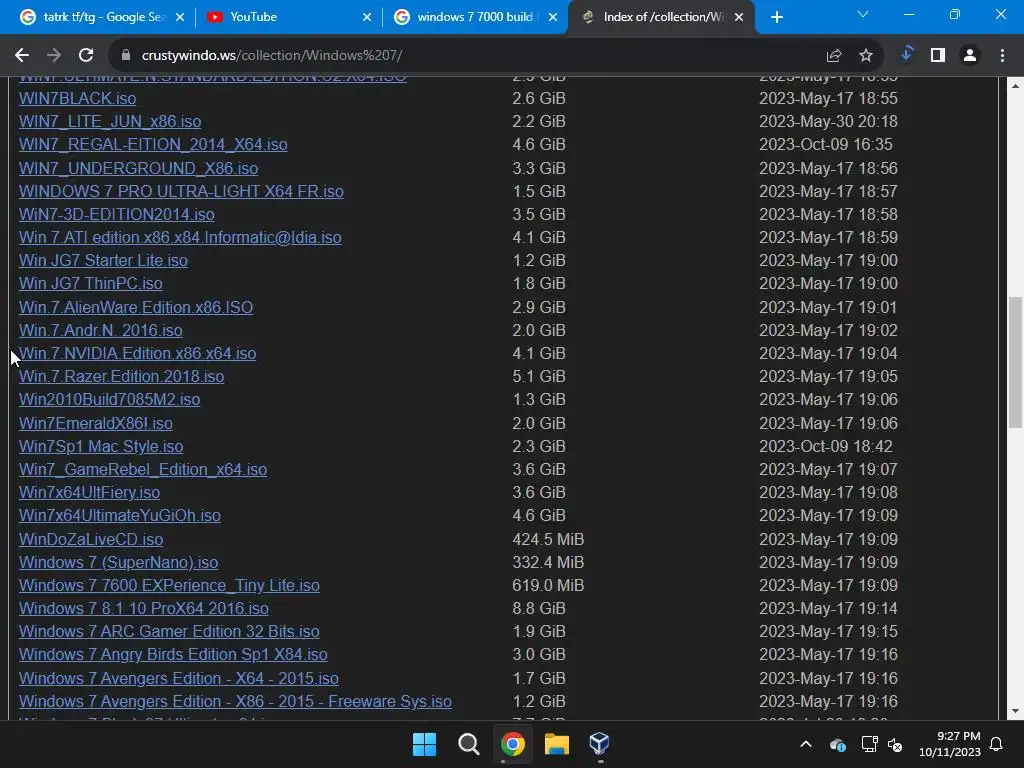This screenshot has height=768, width=1024.
Task: Open Windows 7 (SuperNano).iso
Action: click(x=118, y=562)
